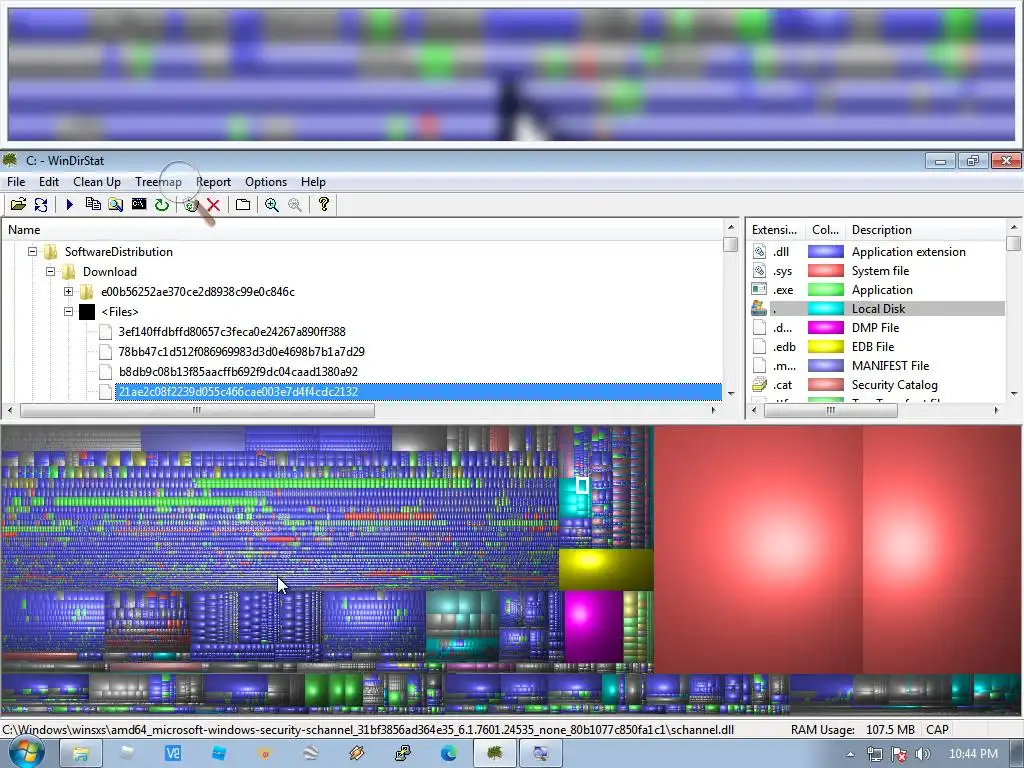This screenshot has height=768, width=1024.
Task: Click Delete to Recycle Bin icon
Action: [x=191, y=204]
